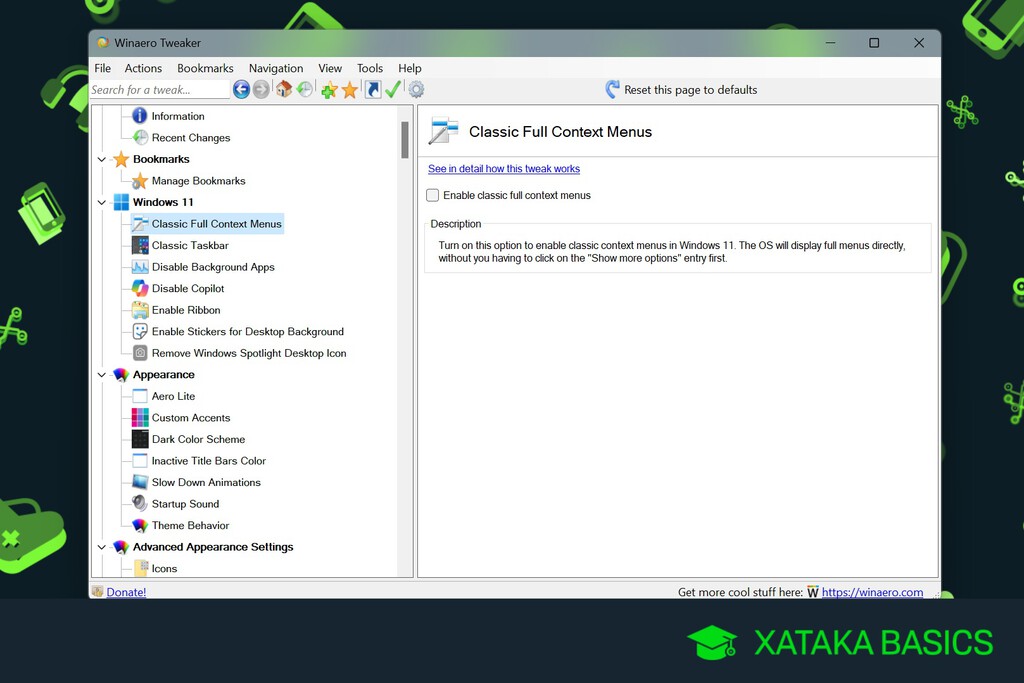The image size is (1024, 683).
Task: Open recent changes clock toolbar icon
Action: click(304, 90)
